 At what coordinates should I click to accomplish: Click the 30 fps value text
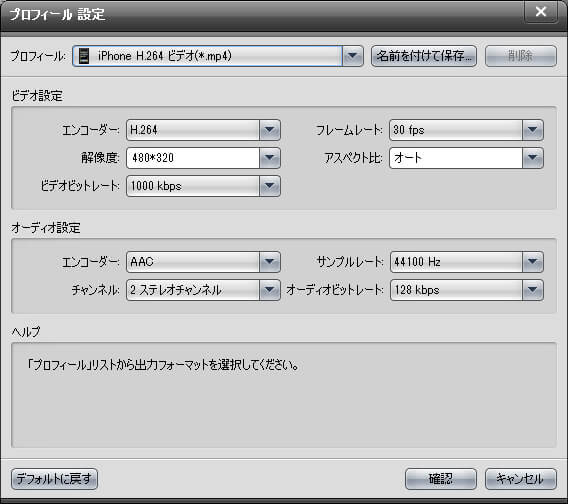(x=409, y=130)
